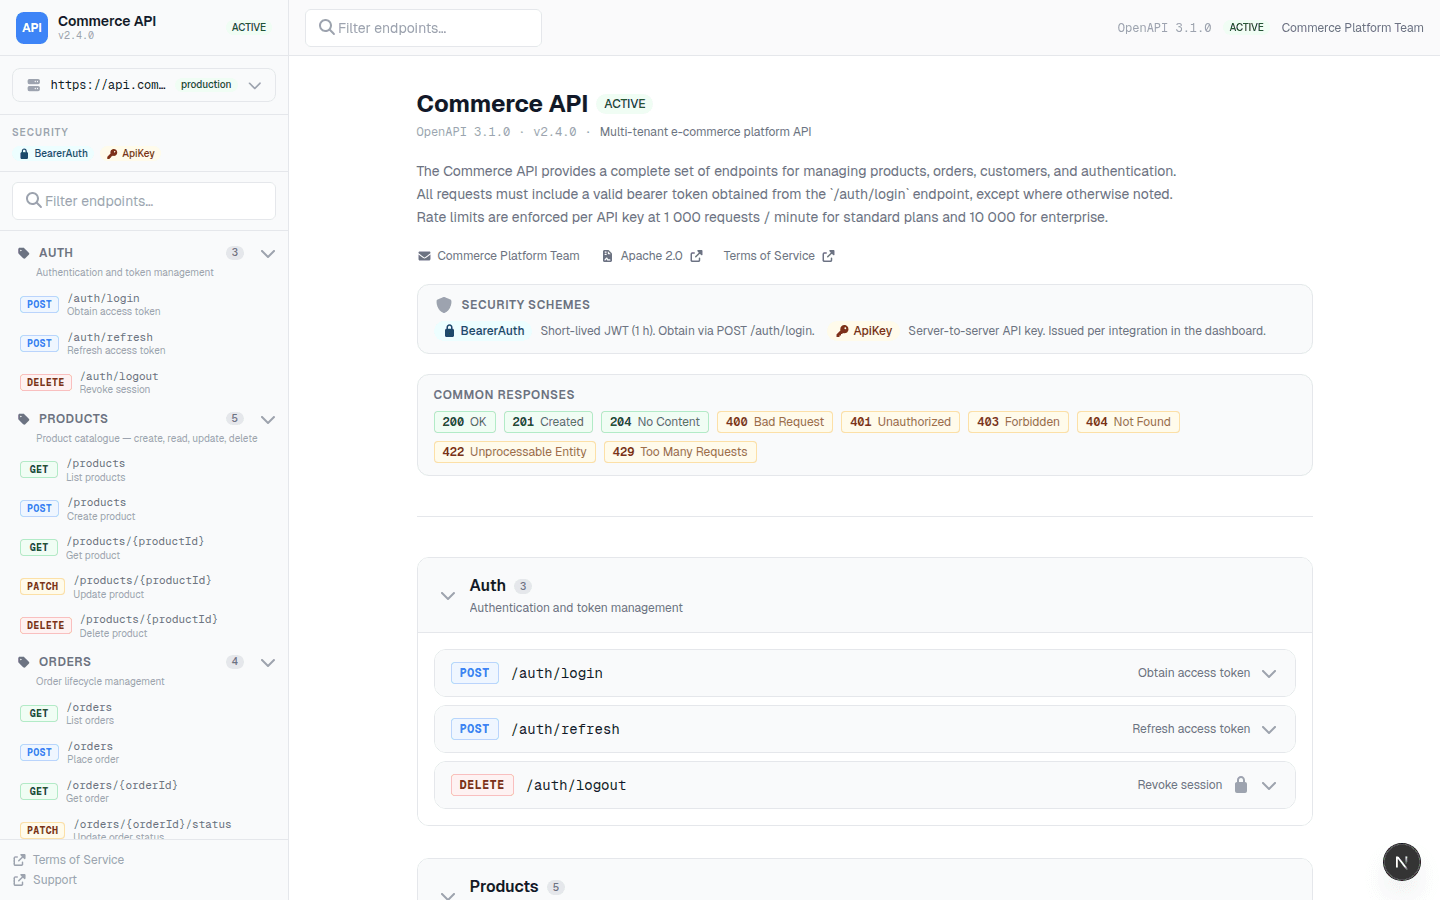This screenshot has width=1440, height=900.
Task: Open the Next.js dev tools badge
Action: 1402,862
